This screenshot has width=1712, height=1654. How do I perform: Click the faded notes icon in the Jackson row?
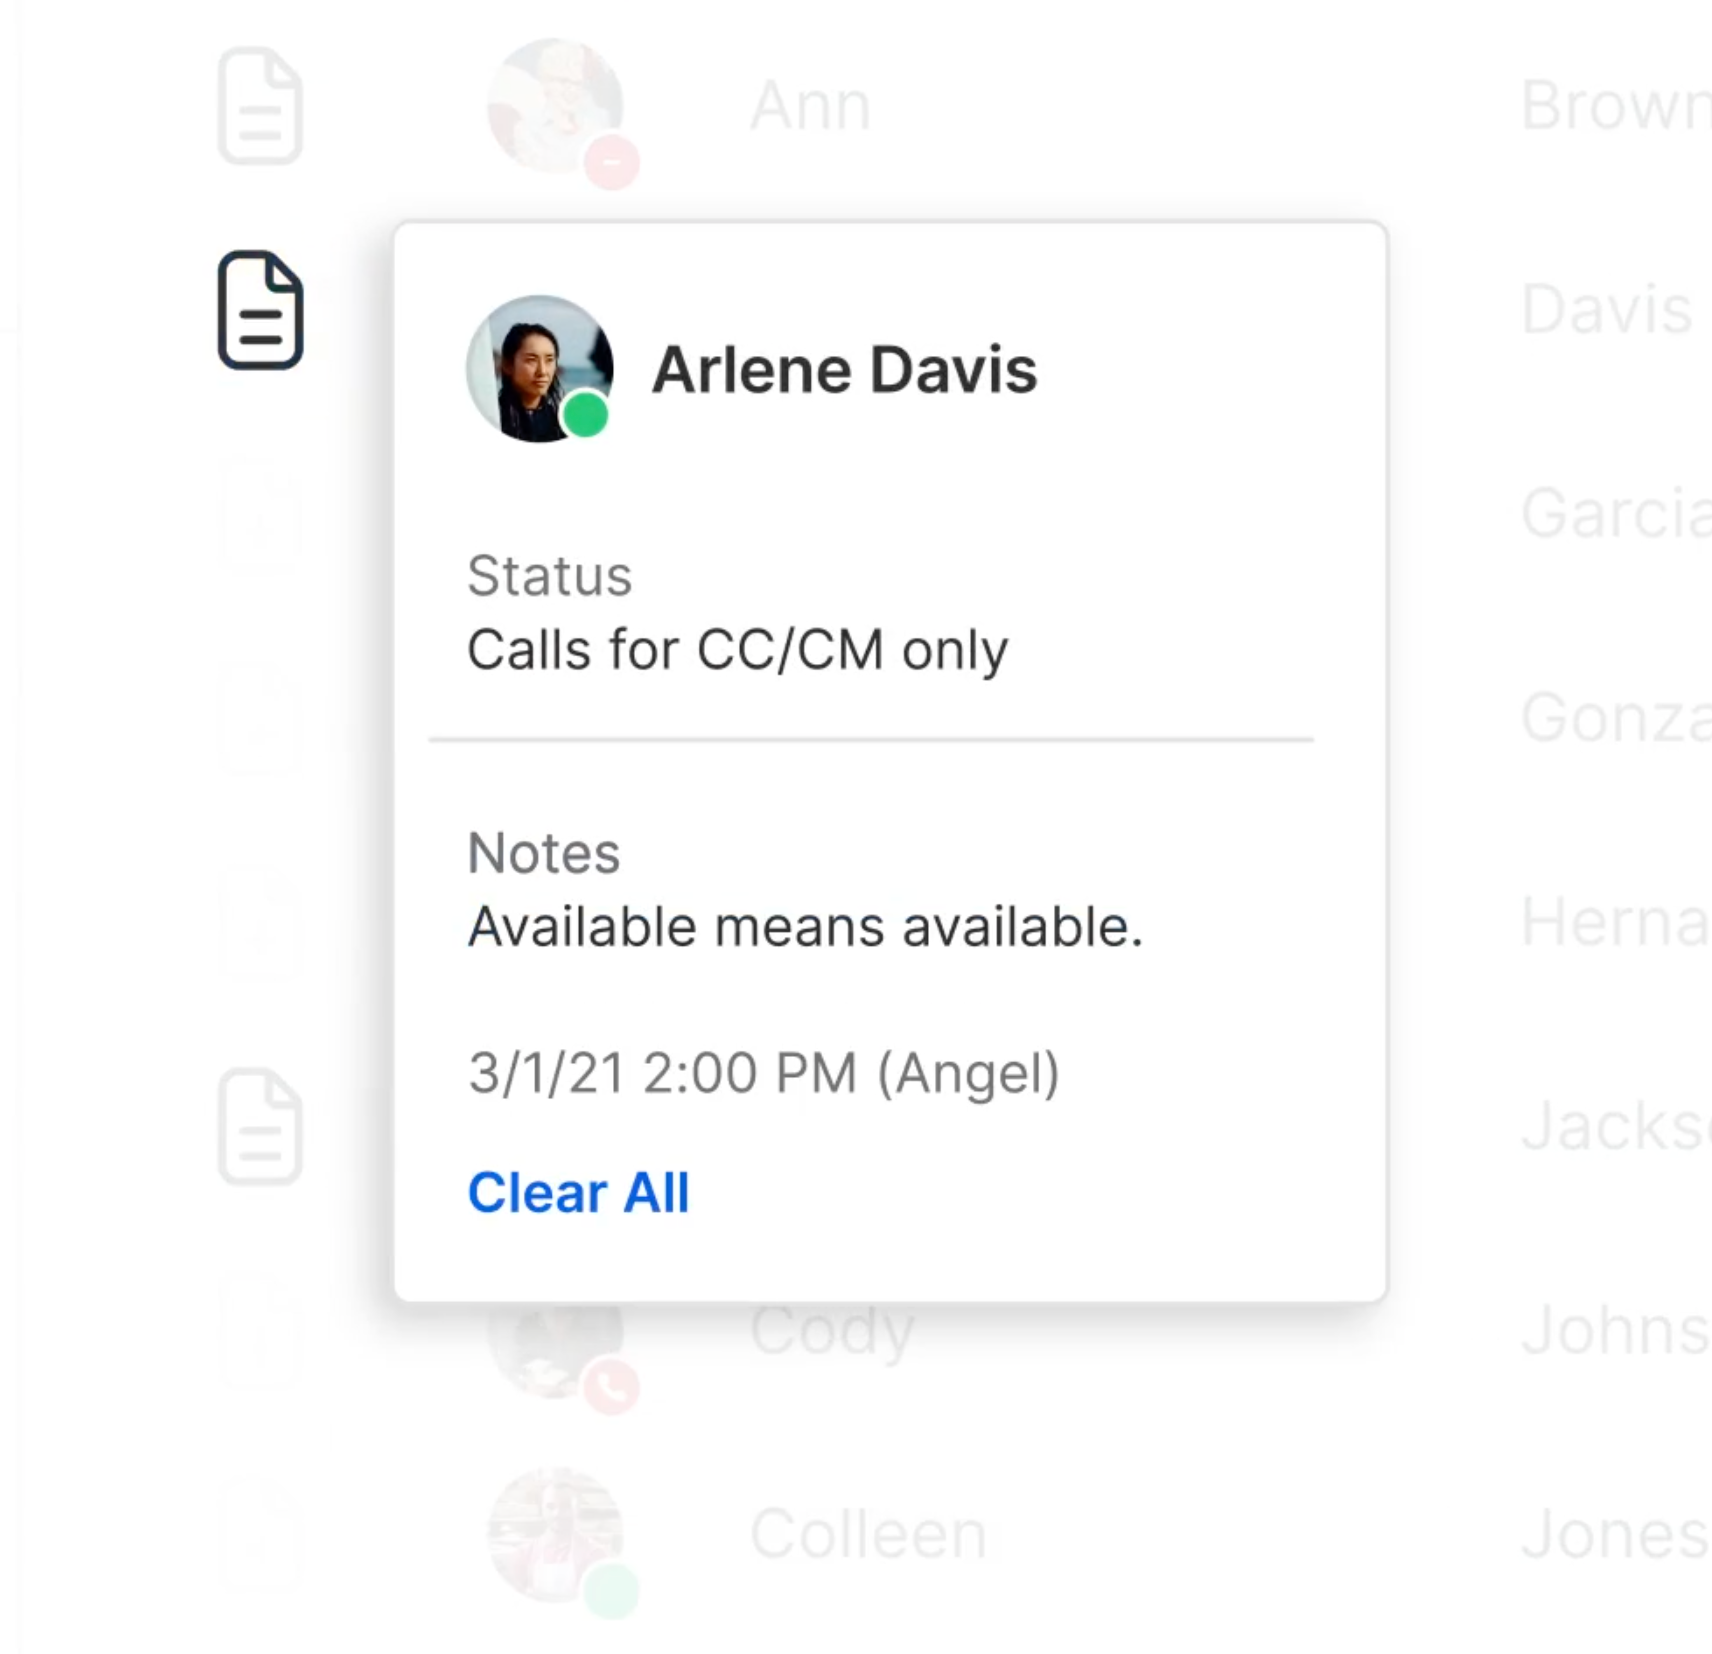260,1126
